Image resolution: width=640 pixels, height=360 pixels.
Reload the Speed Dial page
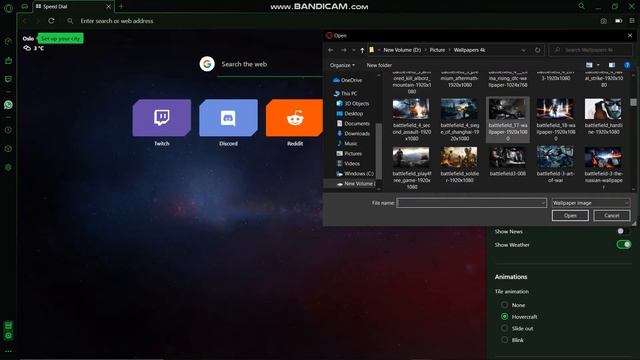tap(51, 21)
